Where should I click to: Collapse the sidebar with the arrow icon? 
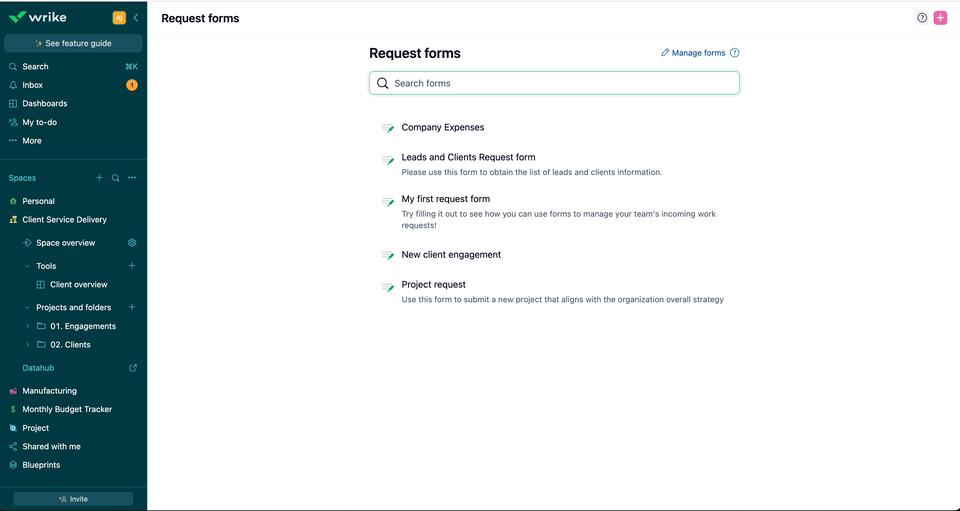135,17
